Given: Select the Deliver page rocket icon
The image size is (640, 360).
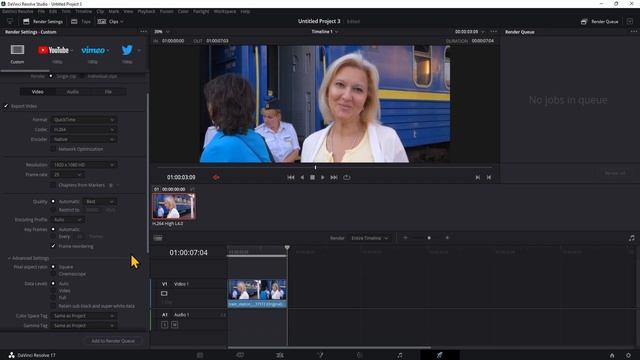Looking at the screenshot, I should click(440, 355).
